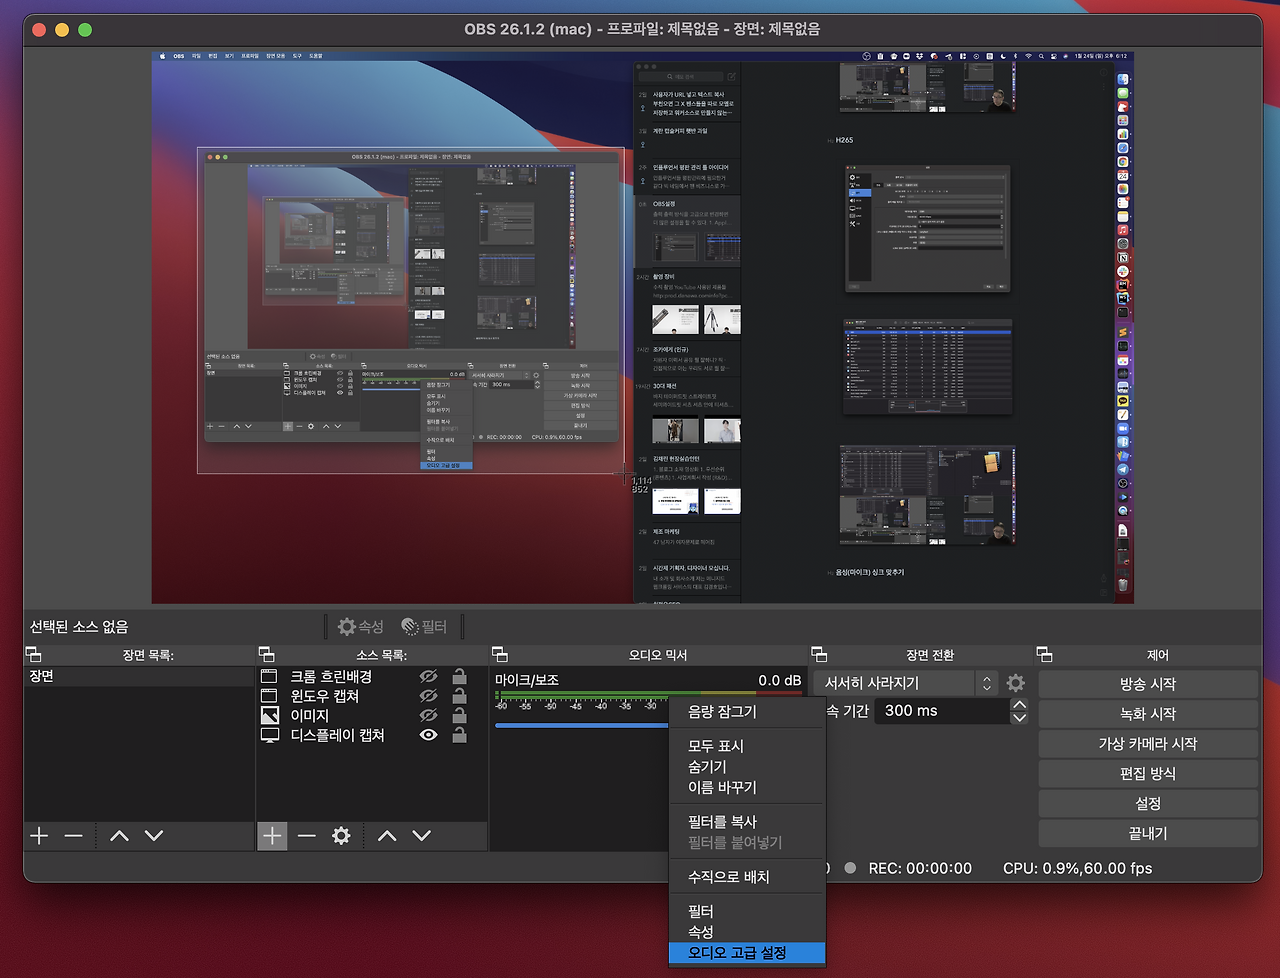Choose 필터를 붙여넣기 in the context menu
This screenshot has width=1280, height=978.
(747, 843)
